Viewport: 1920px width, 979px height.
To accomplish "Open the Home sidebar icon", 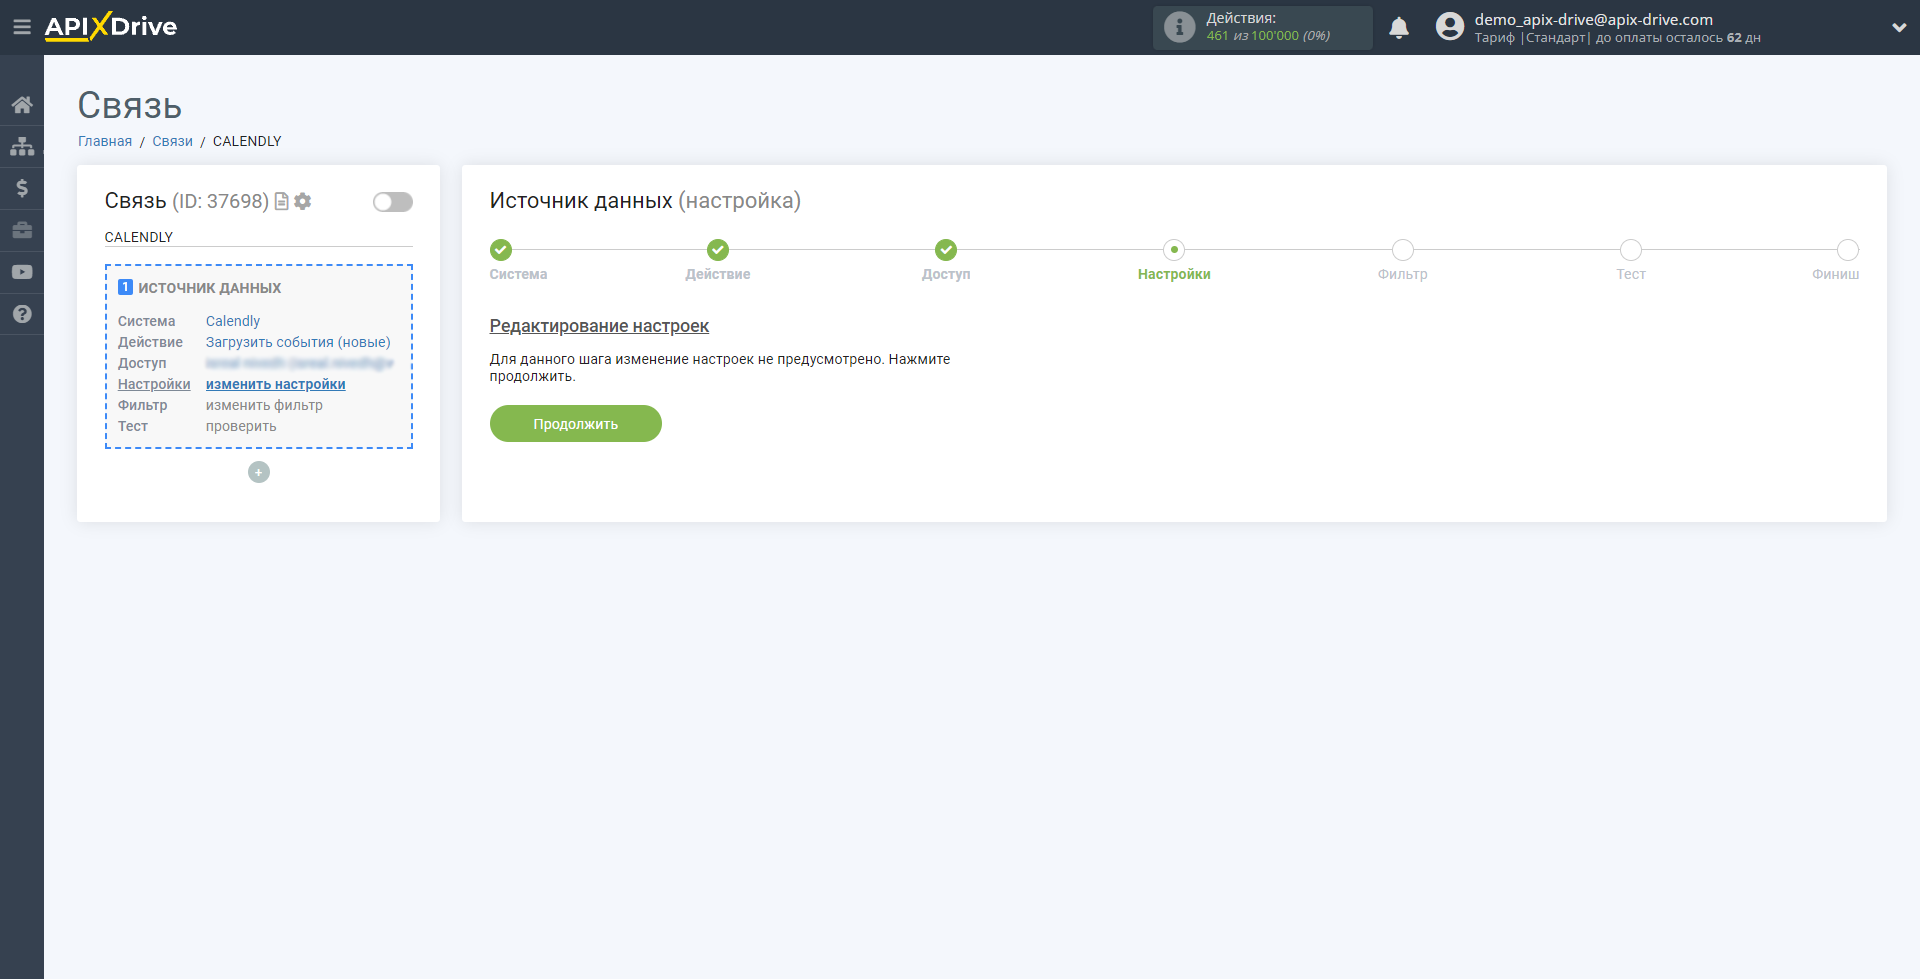I will tap(22, 105).
